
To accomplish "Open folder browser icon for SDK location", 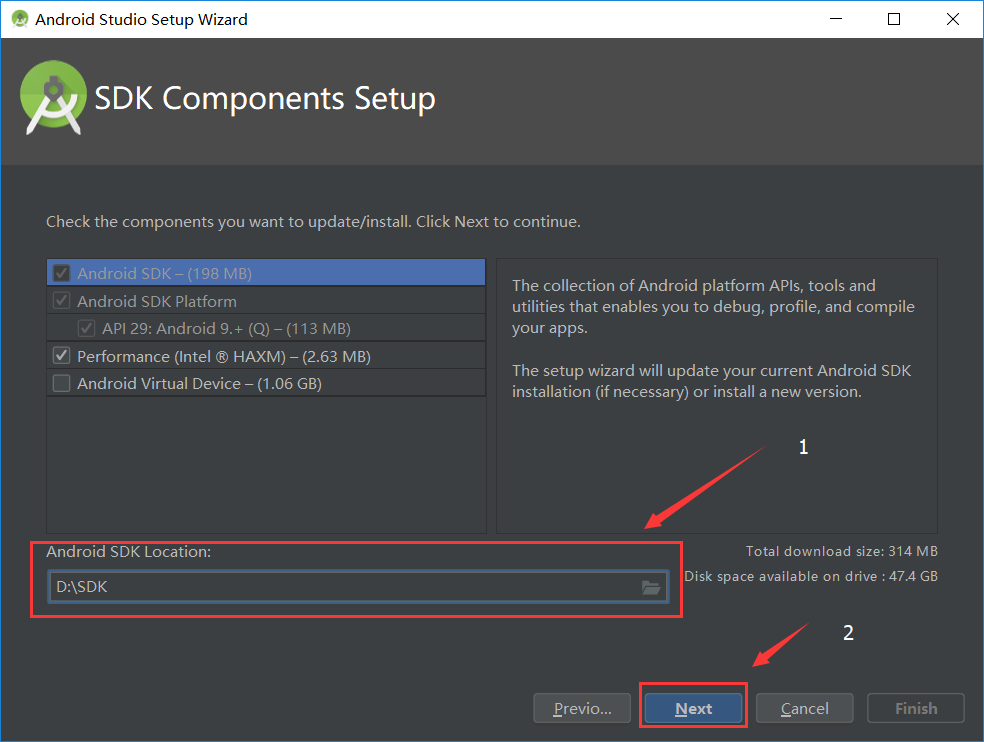I will 651,588.
